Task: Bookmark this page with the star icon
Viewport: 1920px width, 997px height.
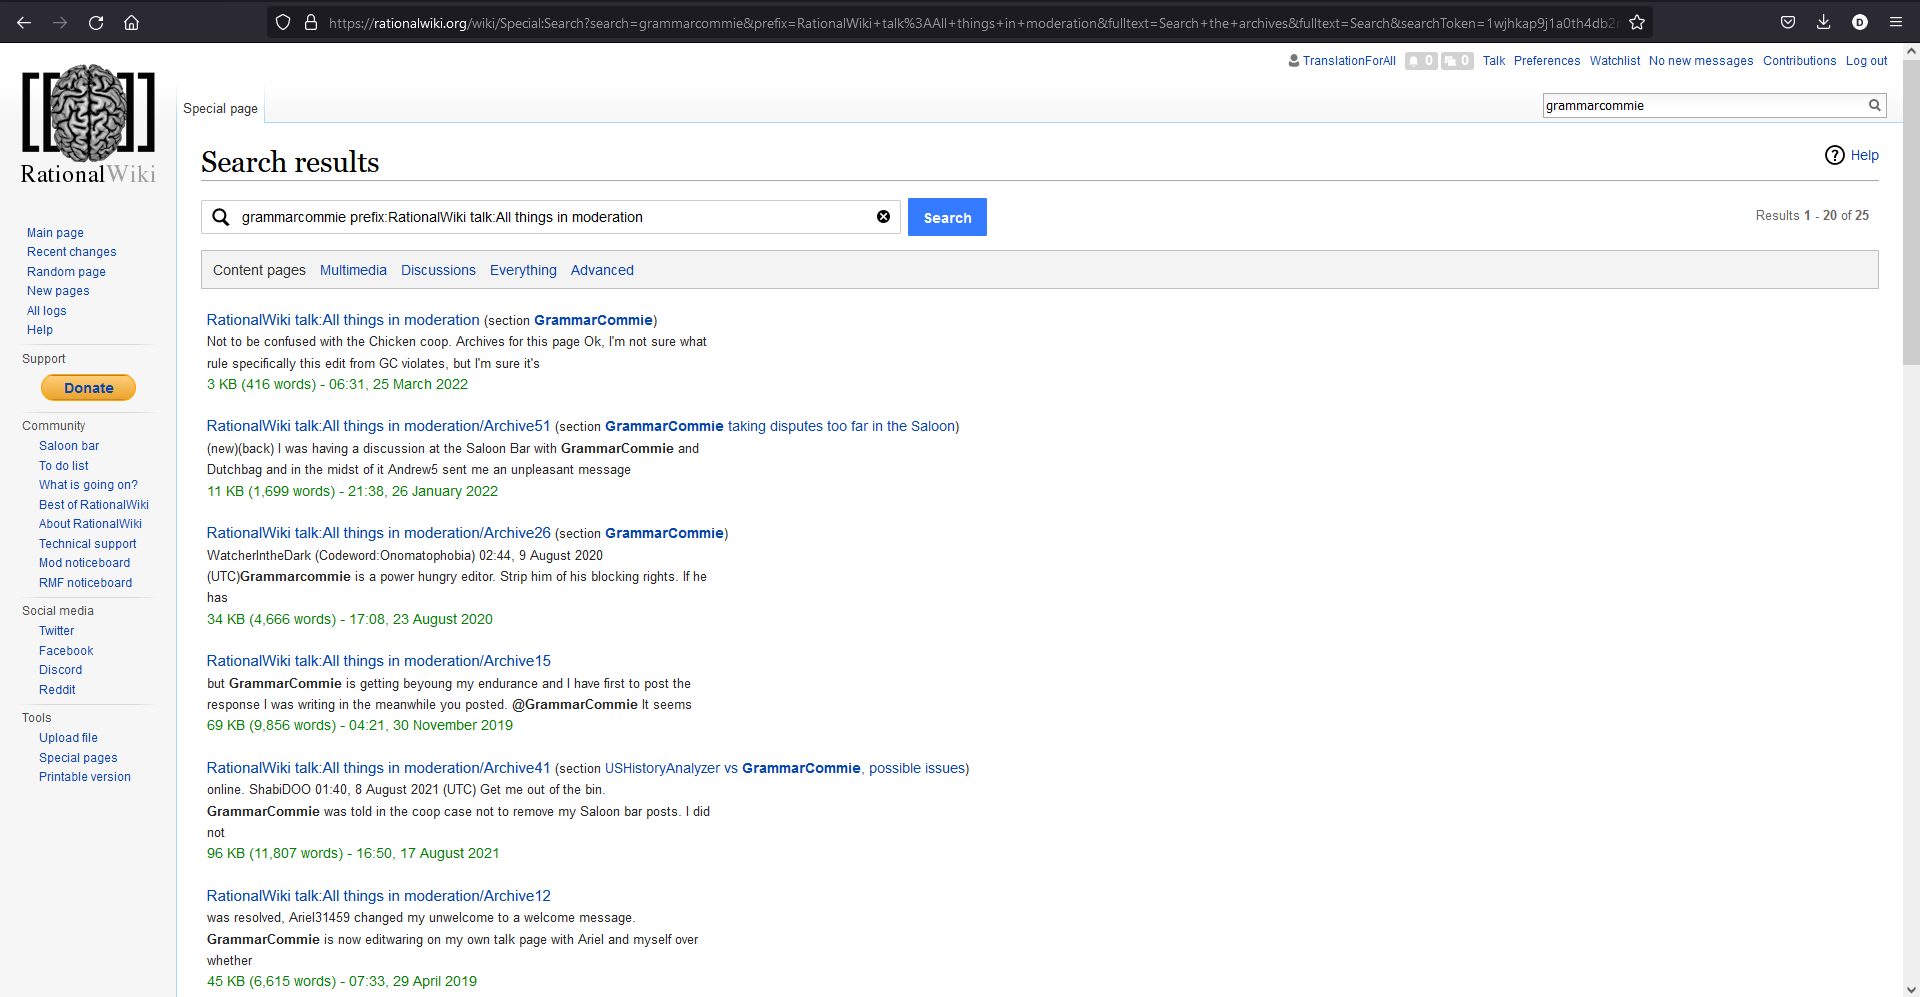Action: [x=1637, y=22]
